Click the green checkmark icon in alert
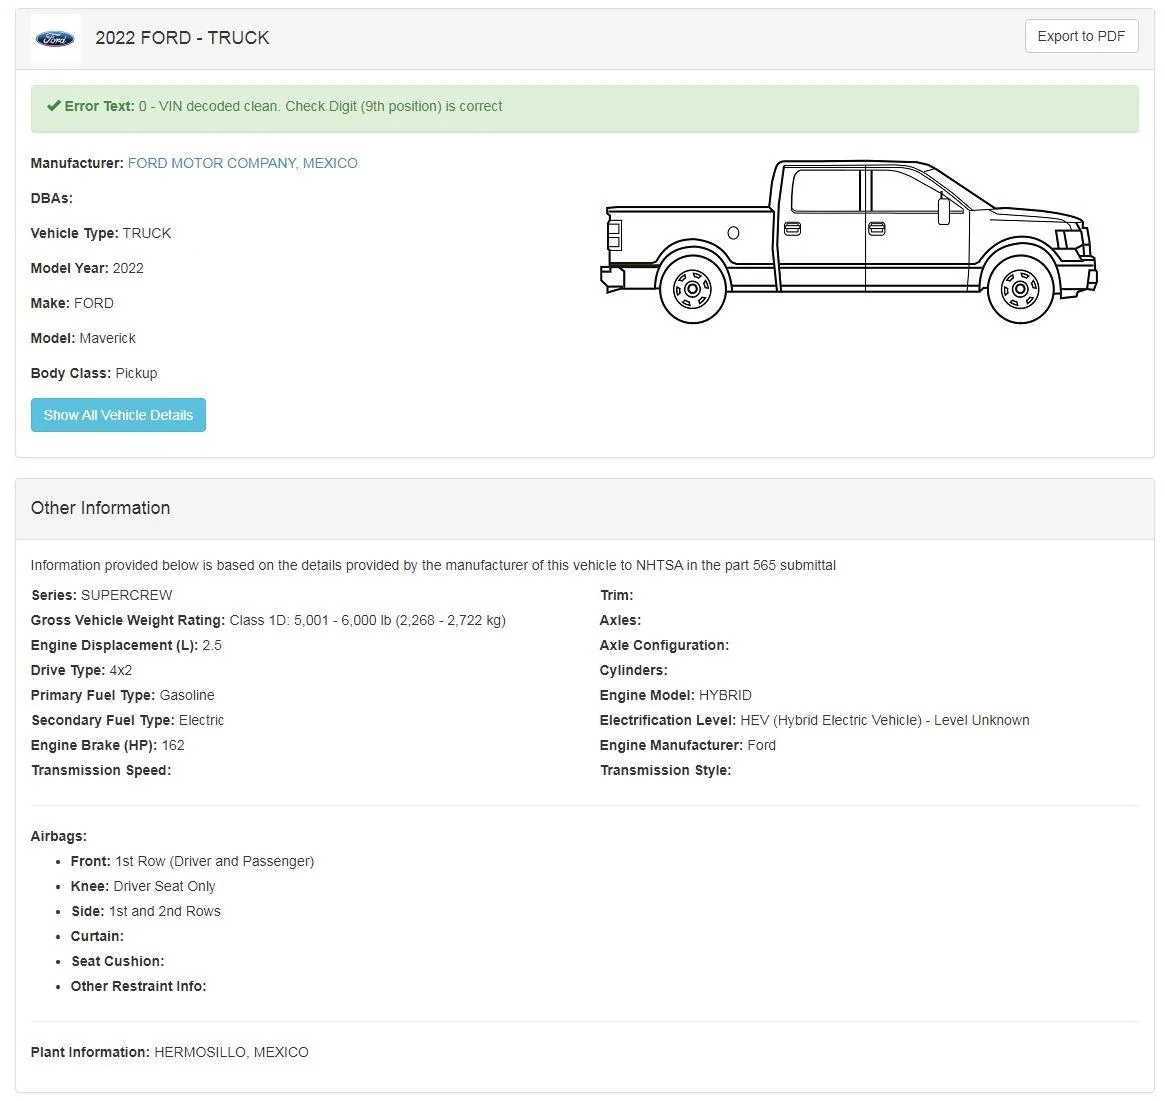1165x1101 pixels. point(53,106)
